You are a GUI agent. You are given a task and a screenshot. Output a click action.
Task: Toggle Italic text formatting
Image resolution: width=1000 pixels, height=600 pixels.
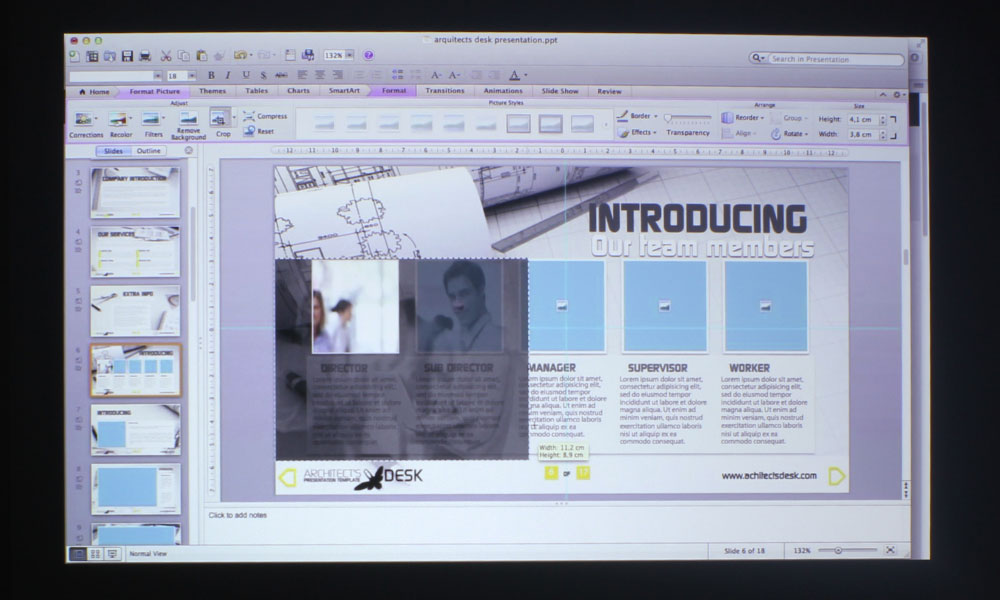pyautogui.click(x=228, y=75)
